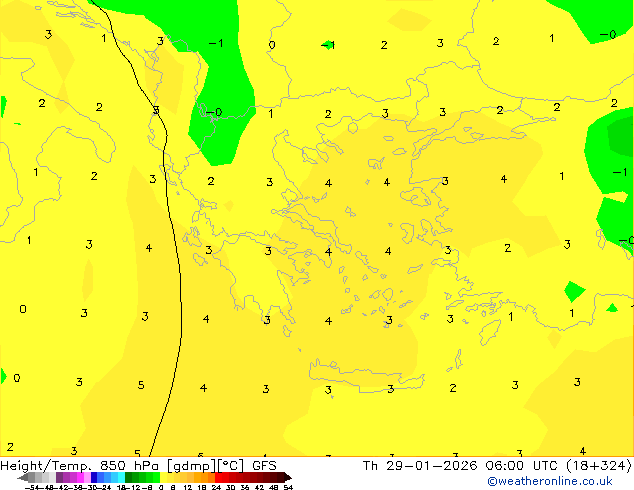The height and width of the screenshot is (490, 634).
Task: Click the "[gdmp]" unit label
Action: click(192, 466)
